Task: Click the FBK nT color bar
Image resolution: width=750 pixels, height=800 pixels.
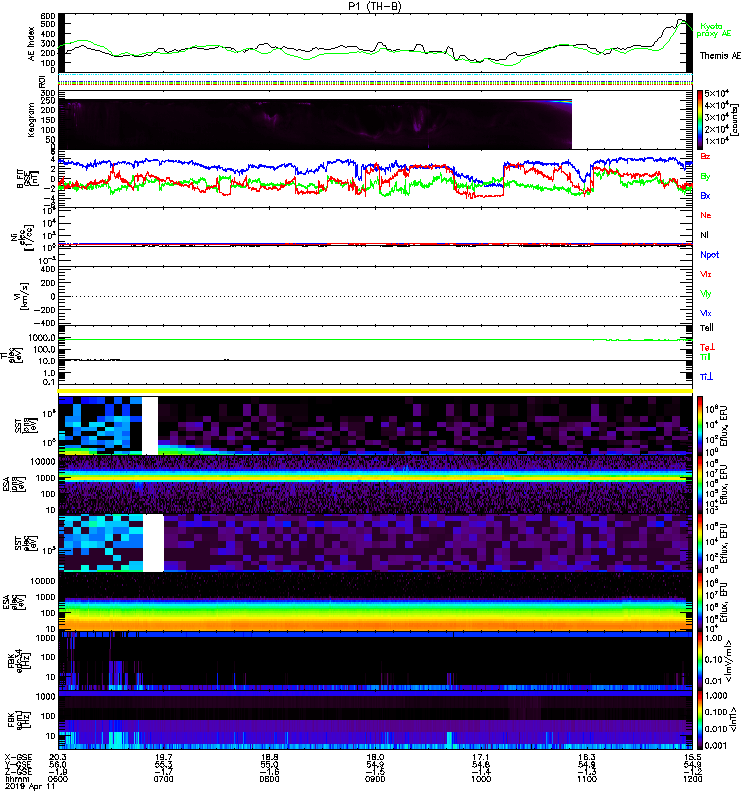Action: click(700, 720)
